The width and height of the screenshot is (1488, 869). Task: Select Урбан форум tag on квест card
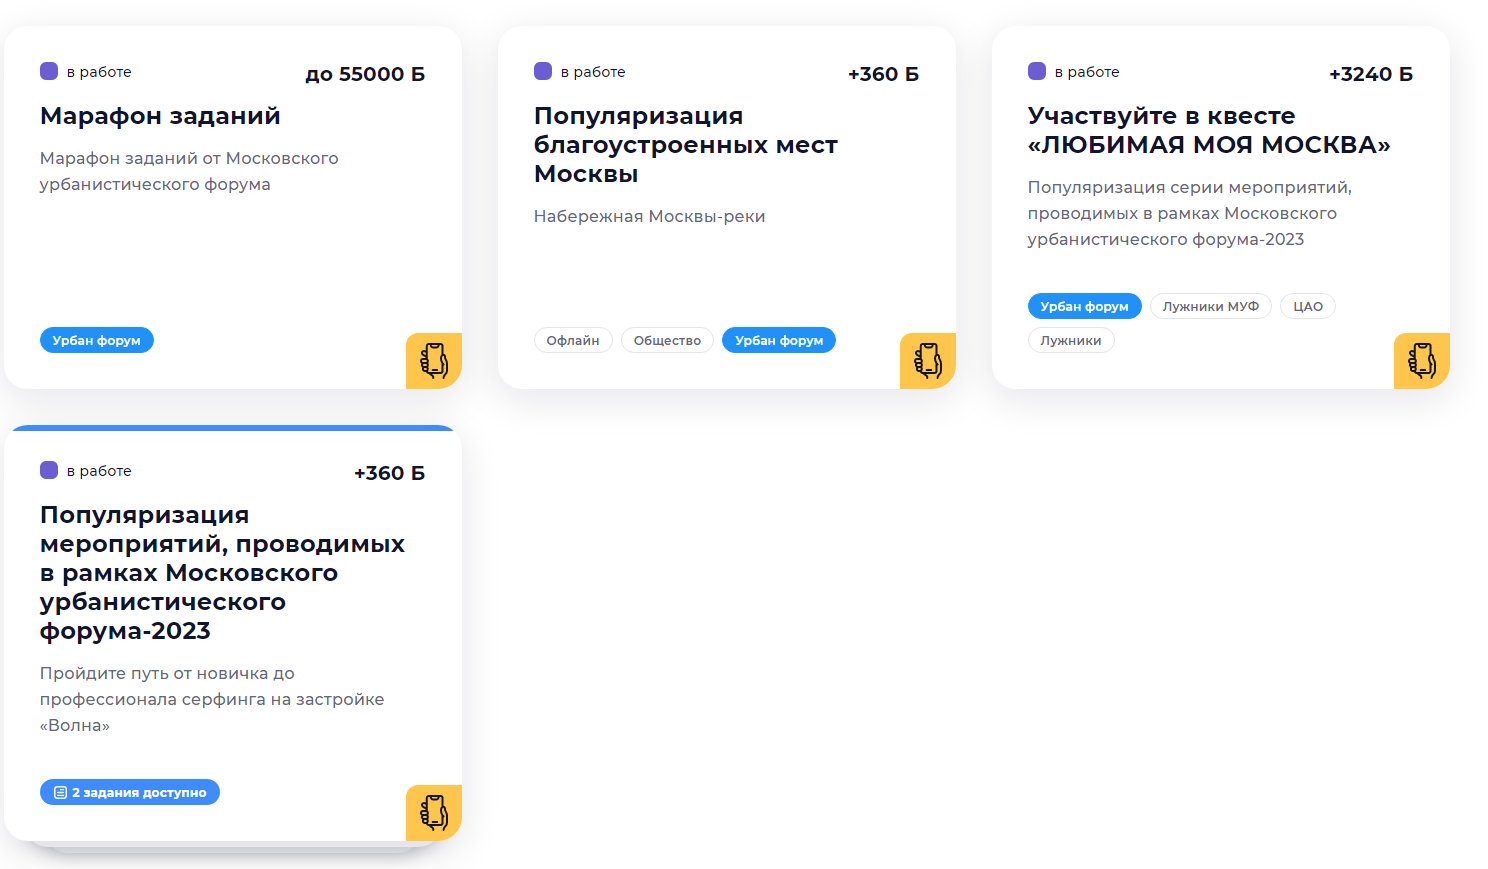[x=1085, y=306]
